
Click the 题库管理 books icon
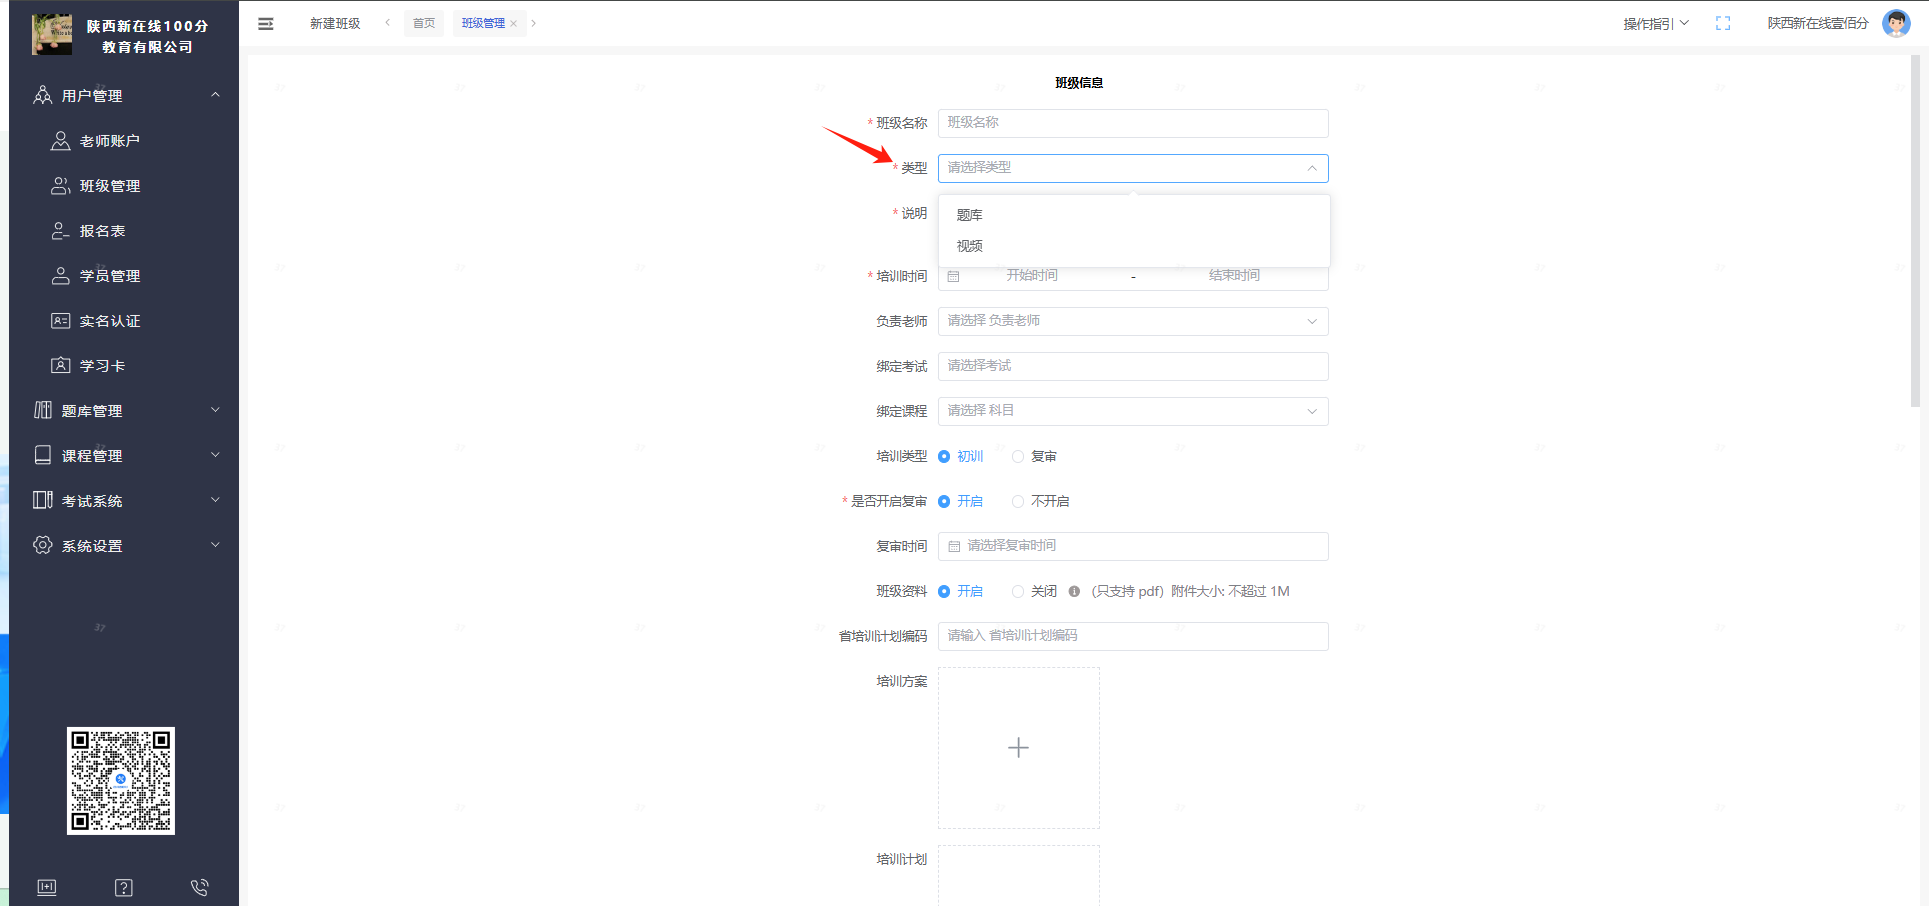coord(42,410)
